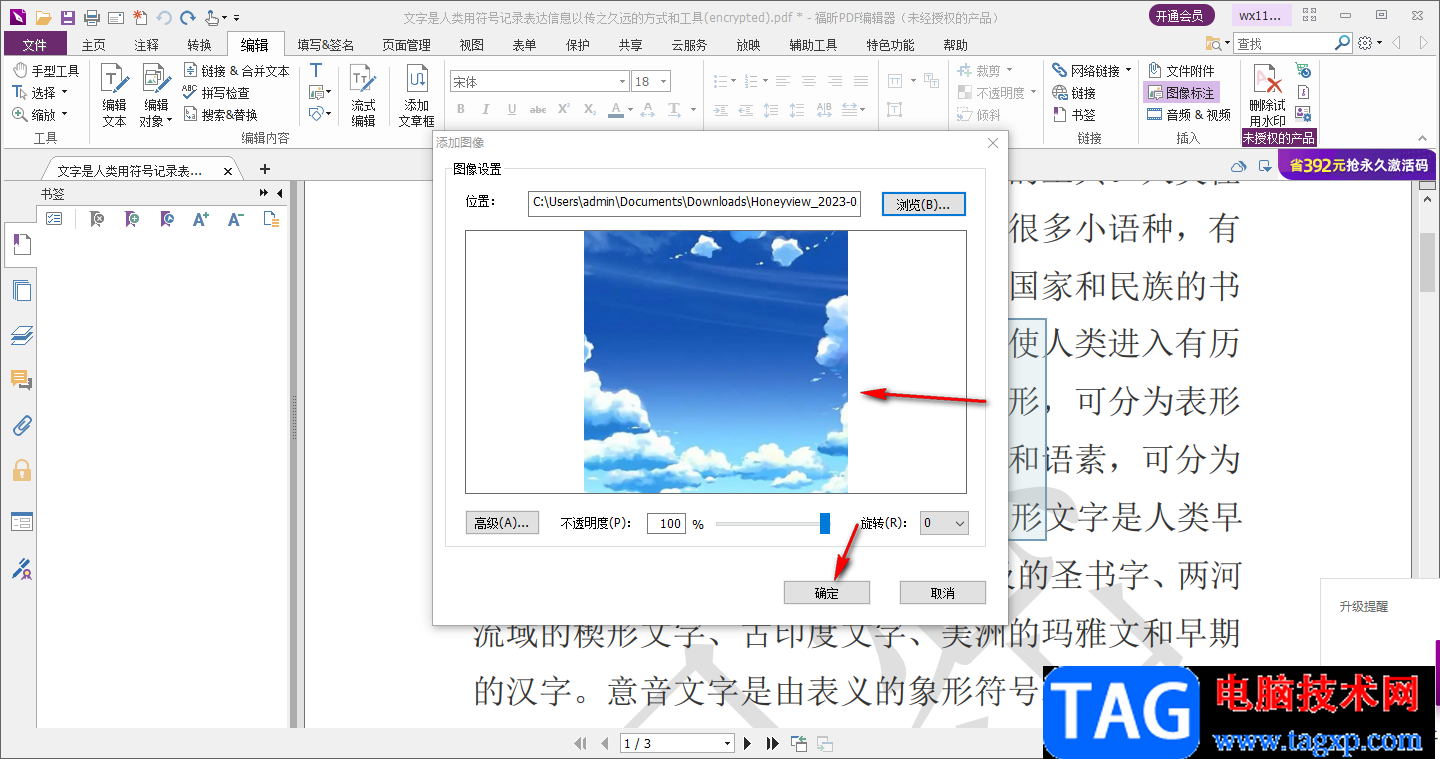This screenshot has width=1440, height=759.
Task: Click 删除试用水印 remove trial watermark
Action: [1267, 96]
